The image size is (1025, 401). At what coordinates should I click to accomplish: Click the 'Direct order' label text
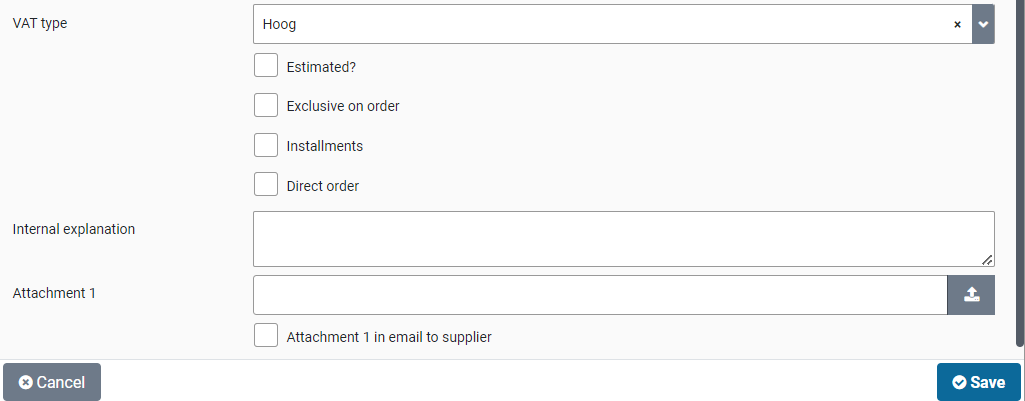pyautogui.click(x=322, y=186)
